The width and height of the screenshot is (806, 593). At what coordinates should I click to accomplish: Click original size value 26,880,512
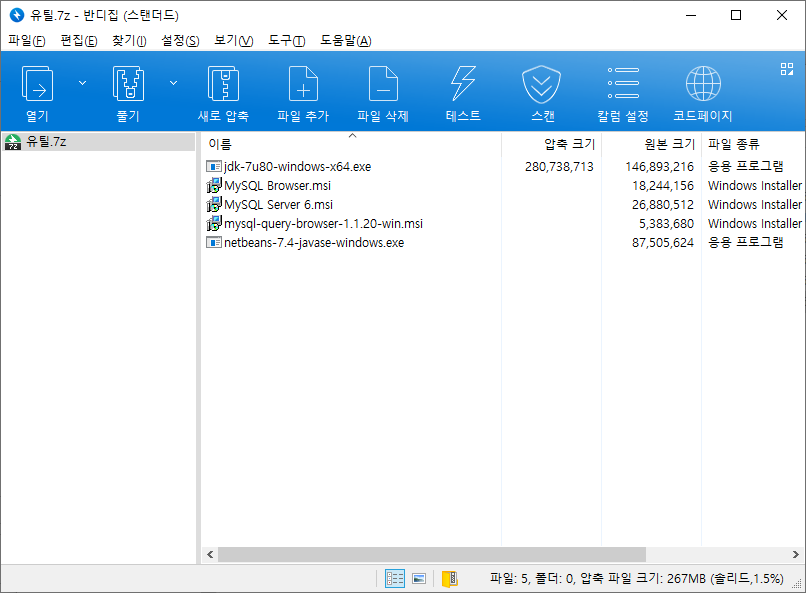[x=663, y=205]
